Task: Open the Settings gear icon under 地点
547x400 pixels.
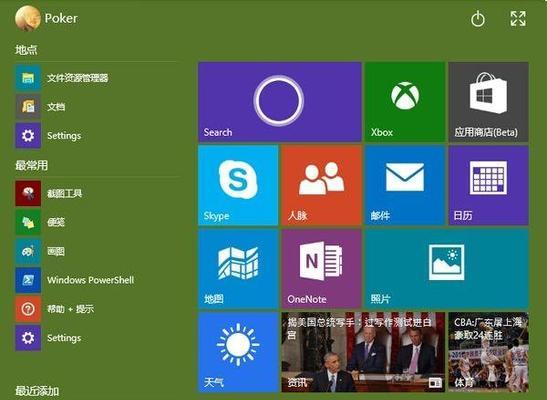Action: point(28,135)
